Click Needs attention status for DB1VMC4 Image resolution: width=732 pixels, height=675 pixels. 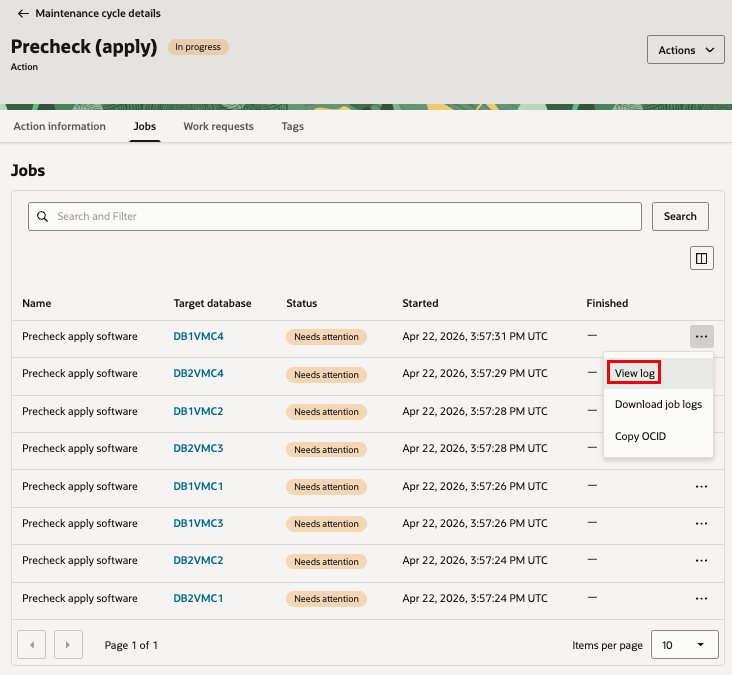click(326, 337)
